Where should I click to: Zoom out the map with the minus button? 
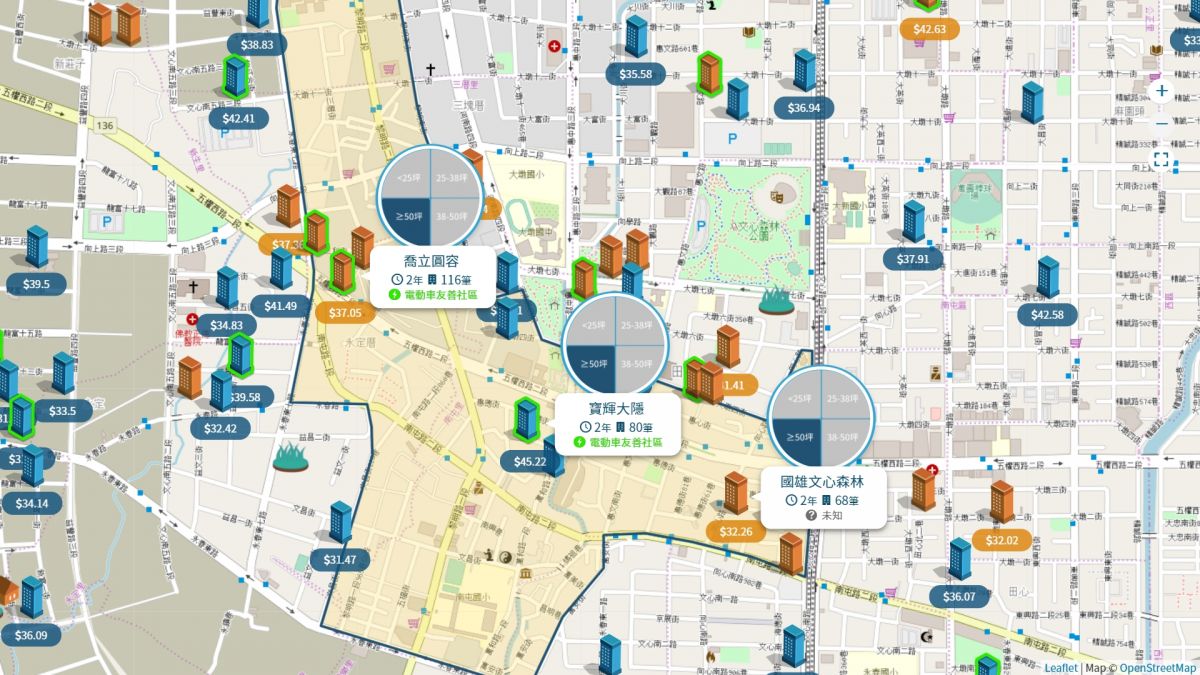(1161, 124)
